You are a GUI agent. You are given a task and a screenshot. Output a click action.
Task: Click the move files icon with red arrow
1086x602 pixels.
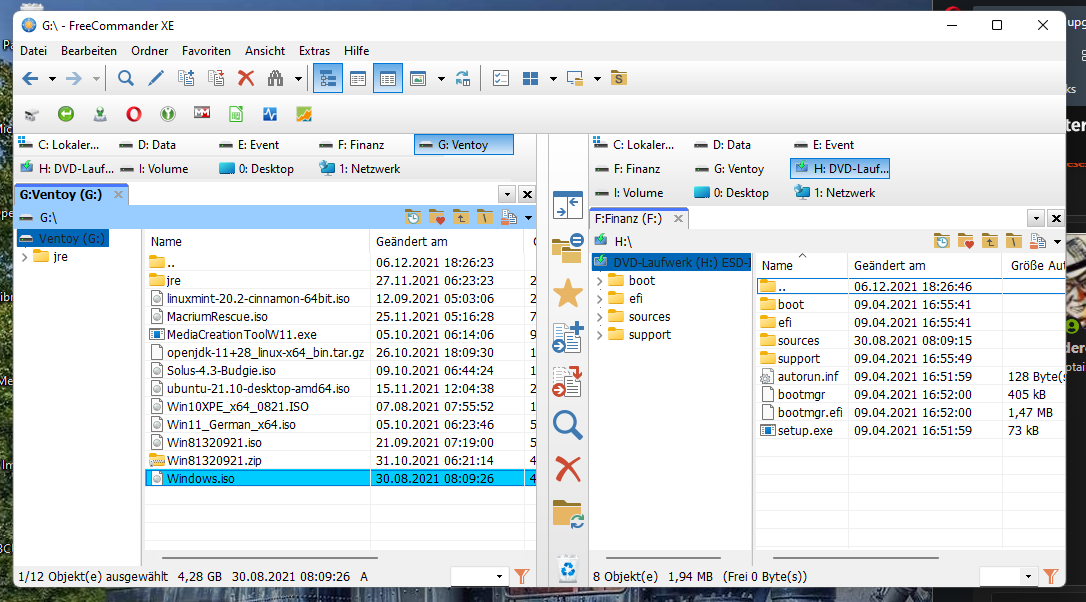click(x=216, y=78)
